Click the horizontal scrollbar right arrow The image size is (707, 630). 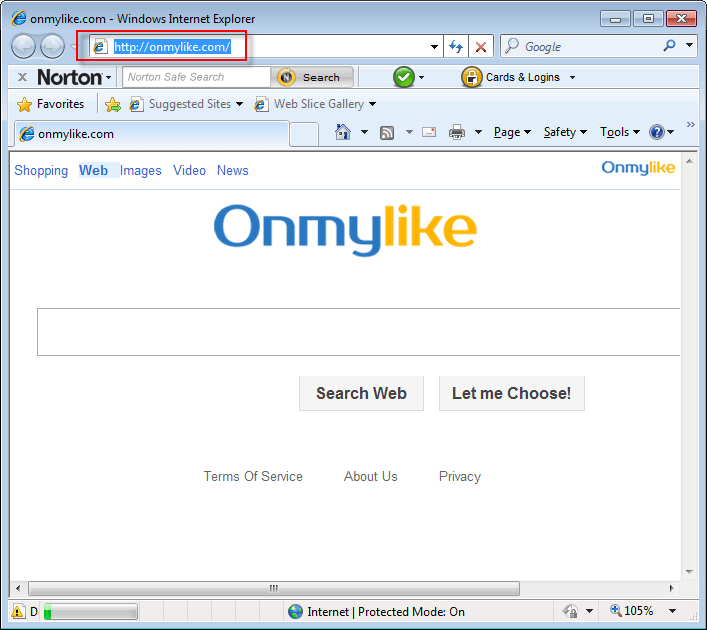pos(671,588)
